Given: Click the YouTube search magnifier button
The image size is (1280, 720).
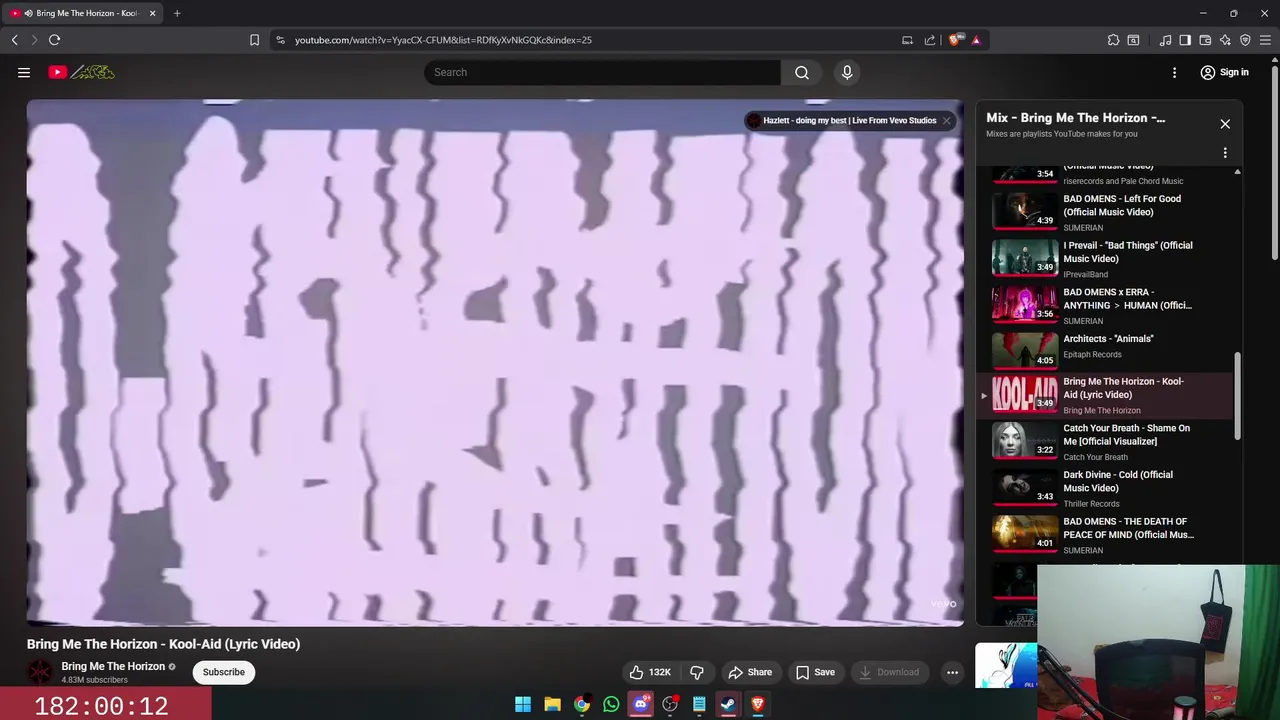Looking at the screenshot, I should (802, 72).
